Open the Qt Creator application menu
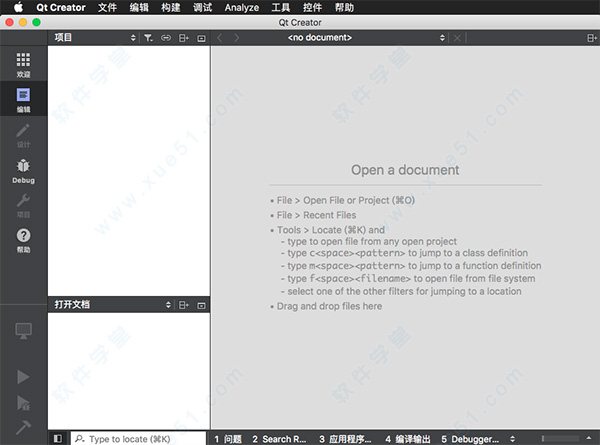This screenshot has height=445, width=600. click(x=61, y=7)
